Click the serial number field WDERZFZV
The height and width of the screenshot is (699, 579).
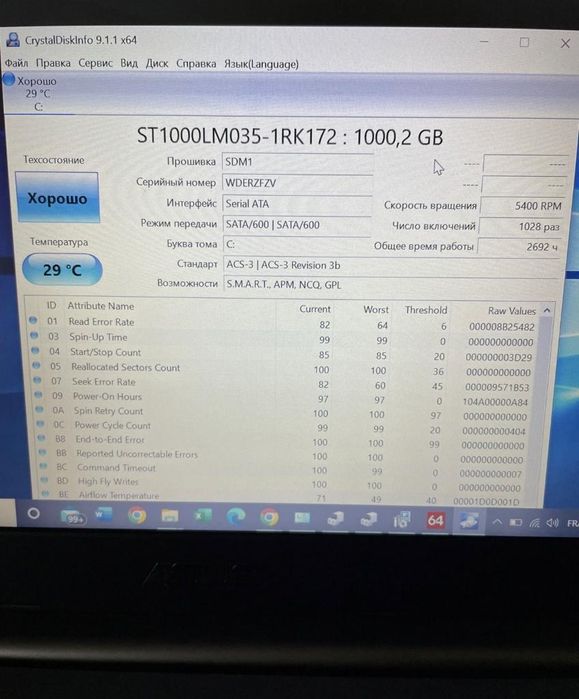coord(297,183)
